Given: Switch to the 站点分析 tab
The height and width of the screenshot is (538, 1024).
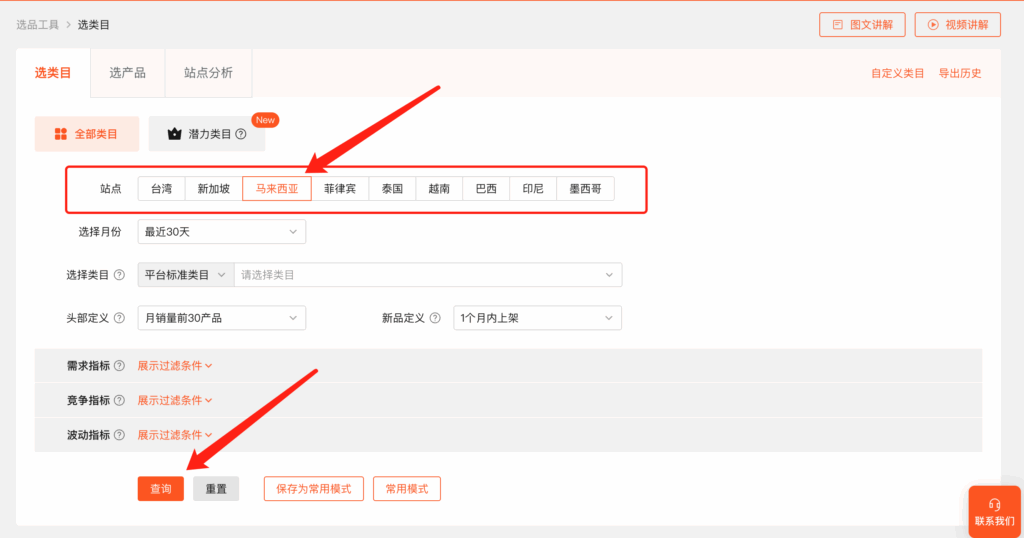Looking at the screenshot, I should [208, 73].
